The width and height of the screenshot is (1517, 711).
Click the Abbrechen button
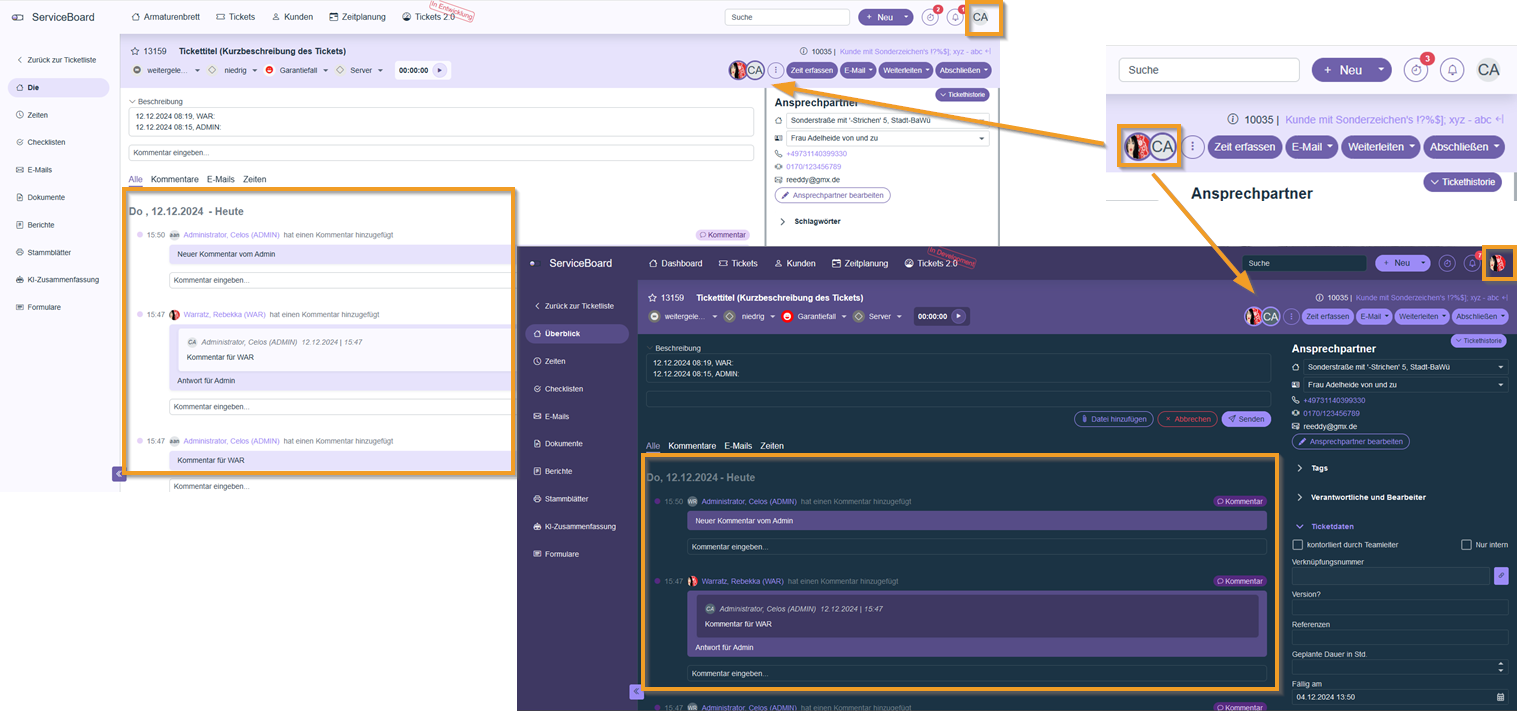click(1187, 419)
